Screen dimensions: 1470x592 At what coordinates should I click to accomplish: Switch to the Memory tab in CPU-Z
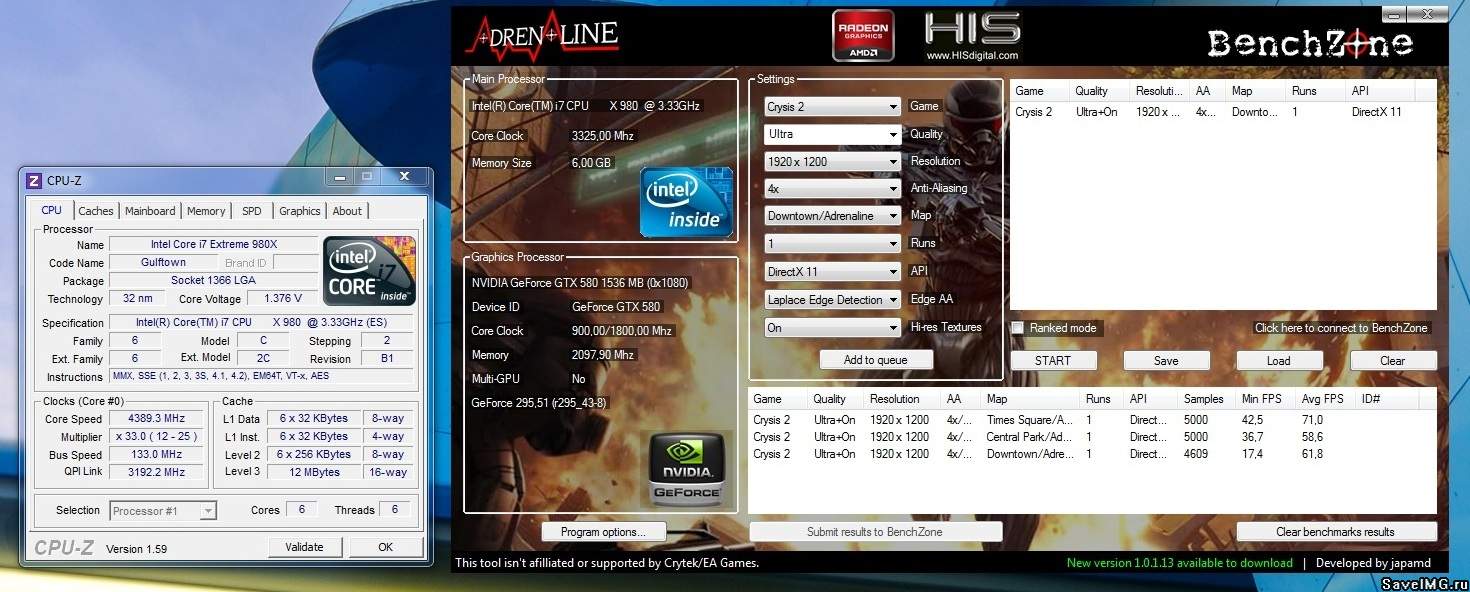[206, 211]
